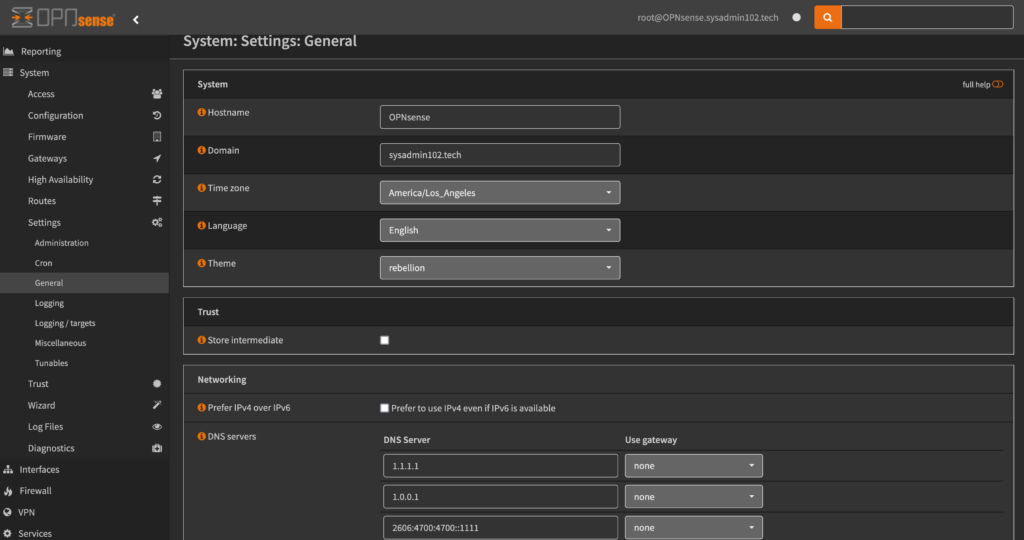Viewport: 1024px width, 540px height.
Task: Toggle the full help switch
Action: click(997, 84)
